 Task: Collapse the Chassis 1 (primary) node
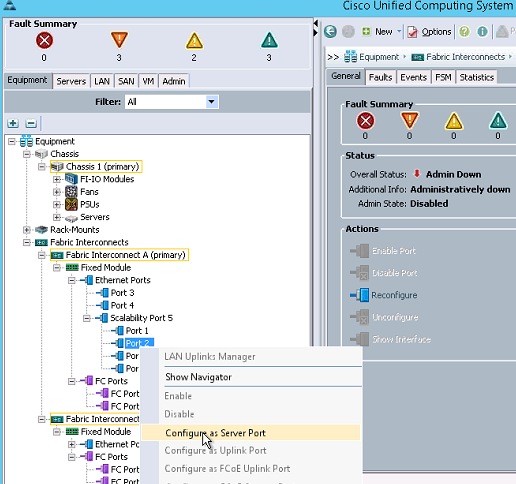pos(42,166)
